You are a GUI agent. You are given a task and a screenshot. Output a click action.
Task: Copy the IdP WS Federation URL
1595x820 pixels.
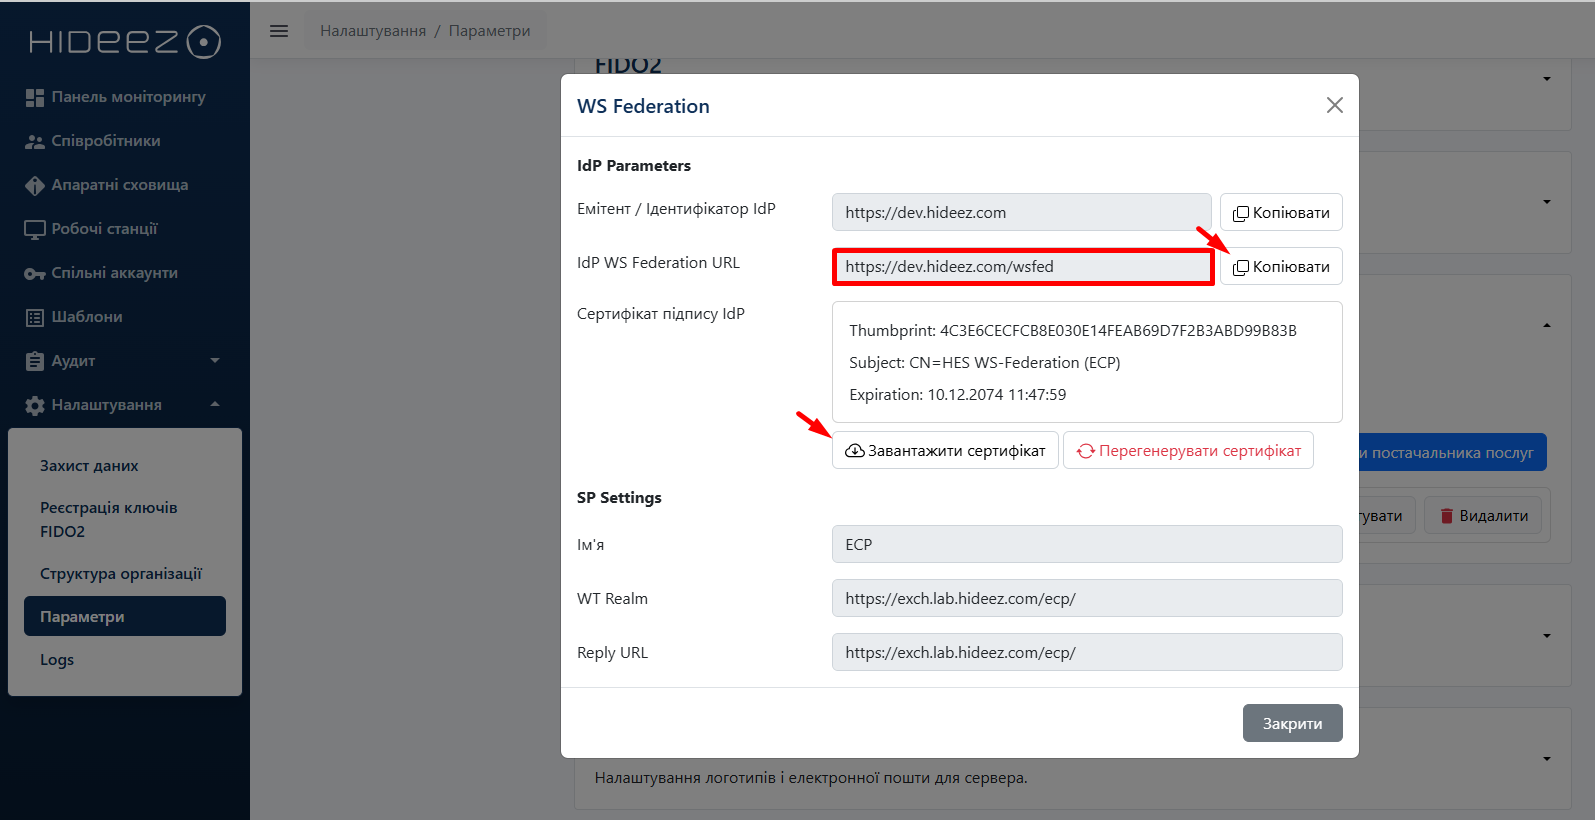pos(1281,267)
